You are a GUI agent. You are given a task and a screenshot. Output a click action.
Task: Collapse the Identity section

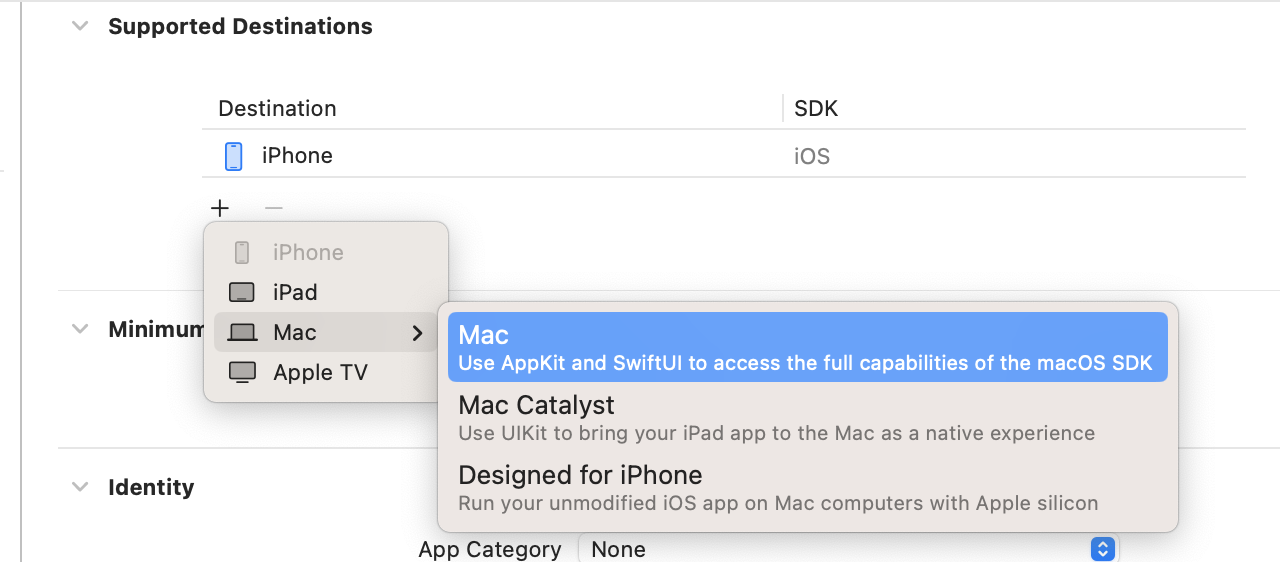coord(80,487)
